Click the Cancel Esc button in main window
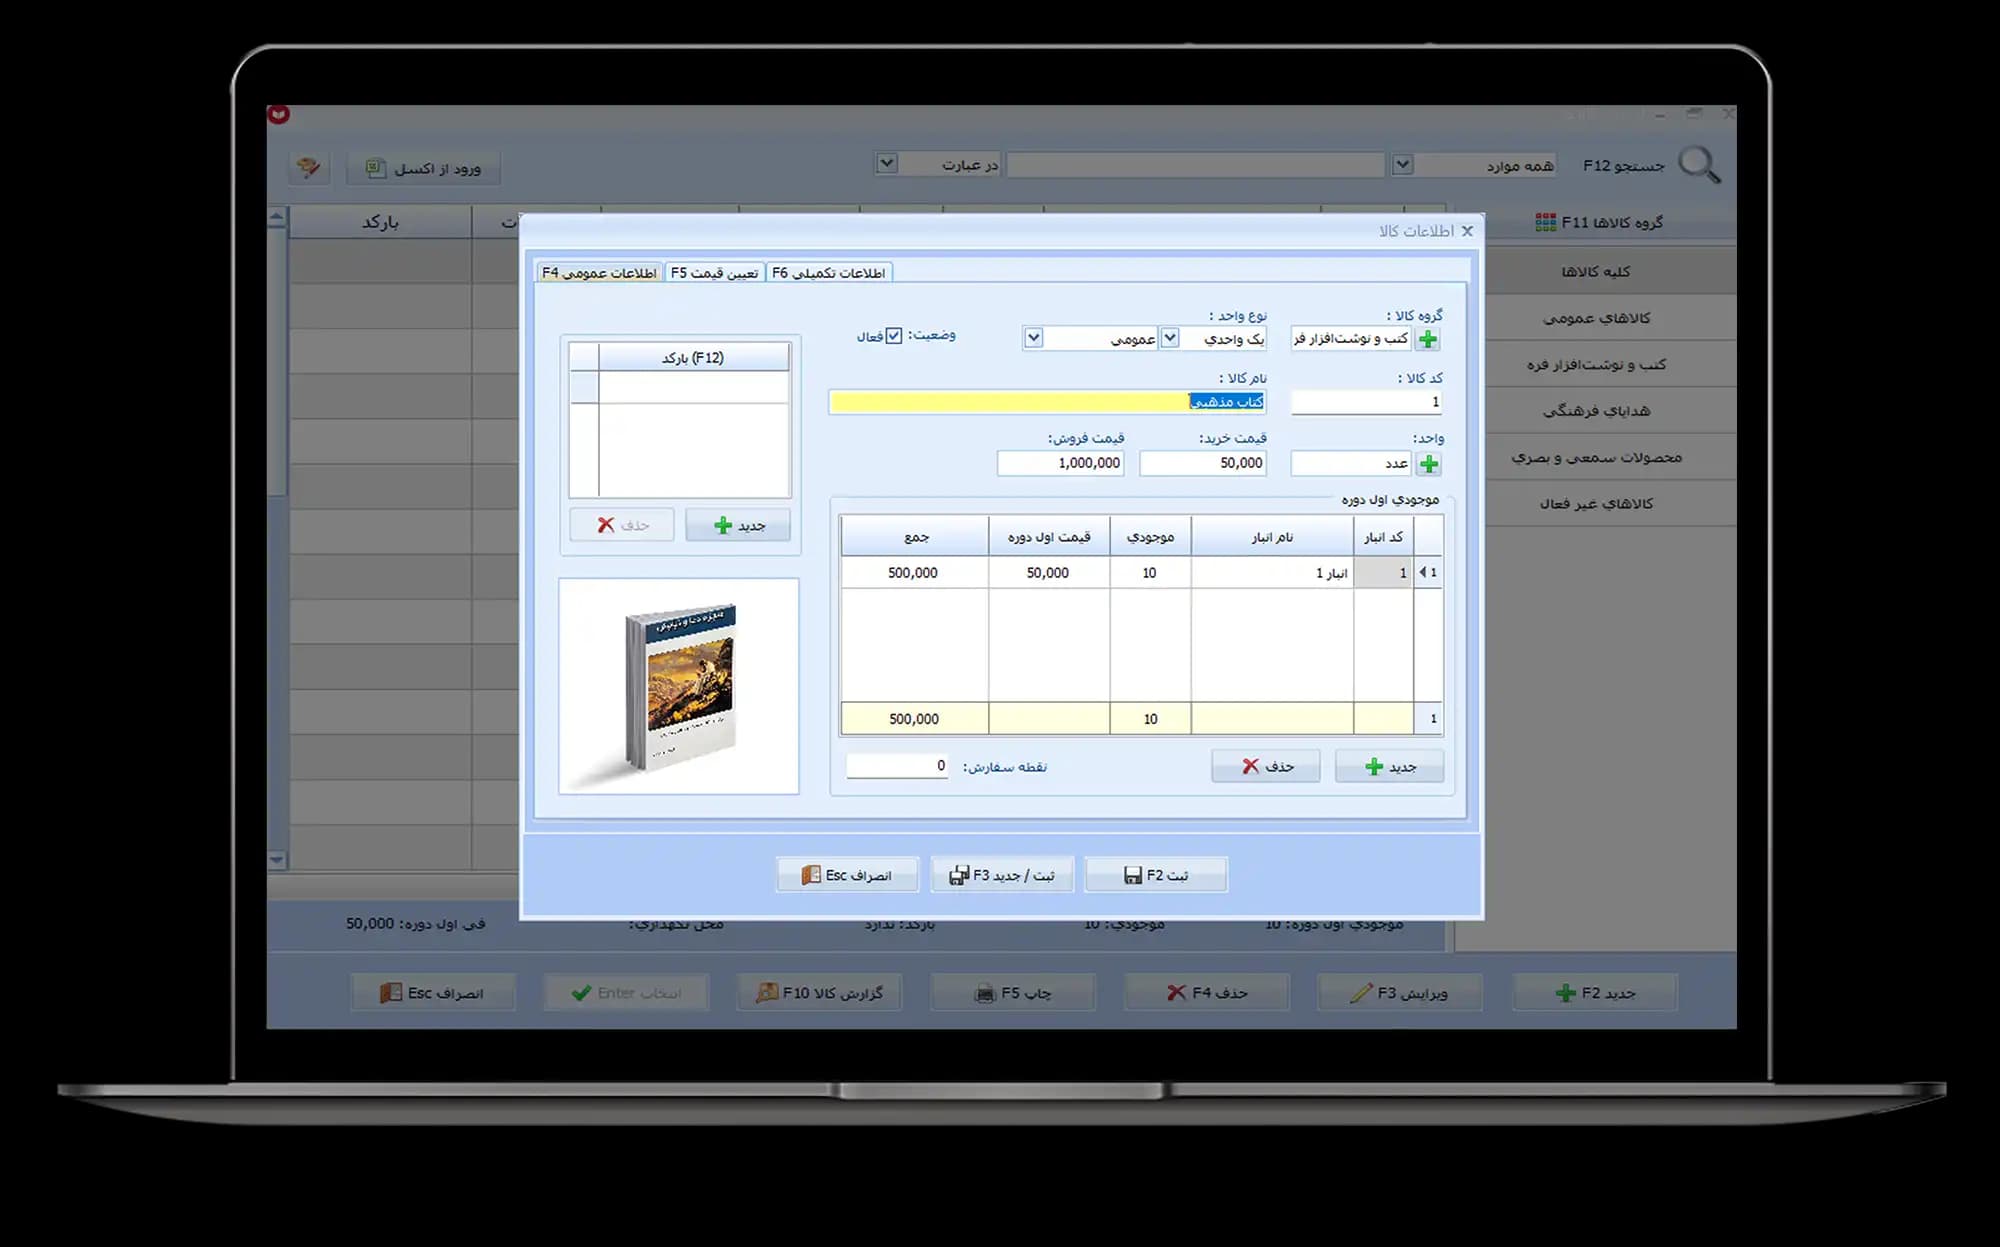2000x1247 pixels. click(433, 993)
